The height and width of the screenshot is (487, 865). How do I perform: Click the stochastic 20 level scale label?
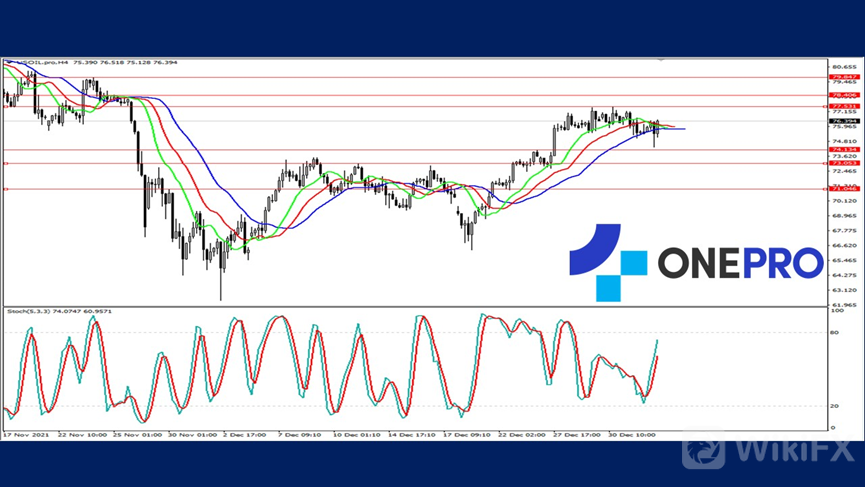click(x=836, y=406)
